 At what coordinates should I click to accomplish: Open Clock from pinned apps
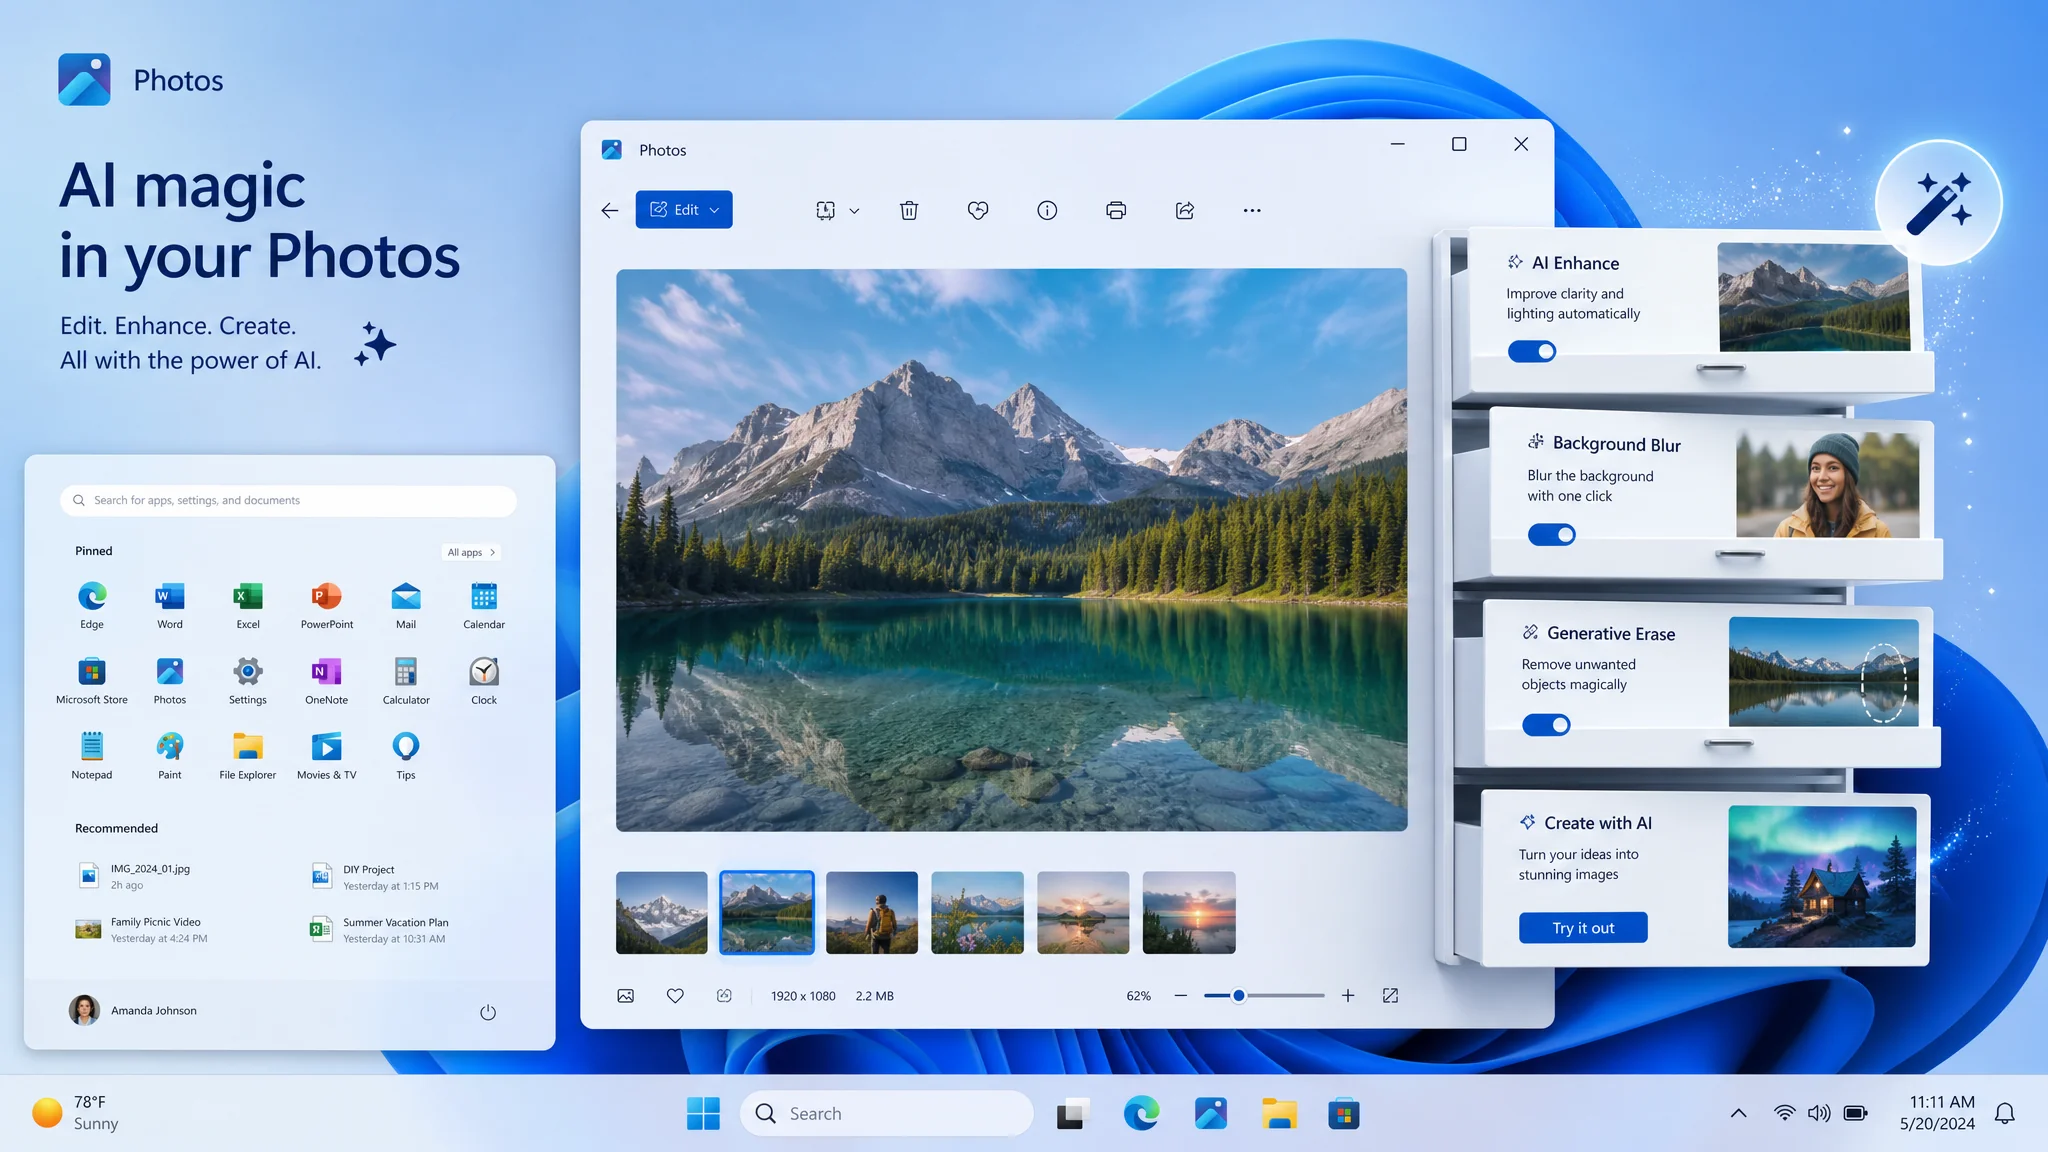click(484, 680)
